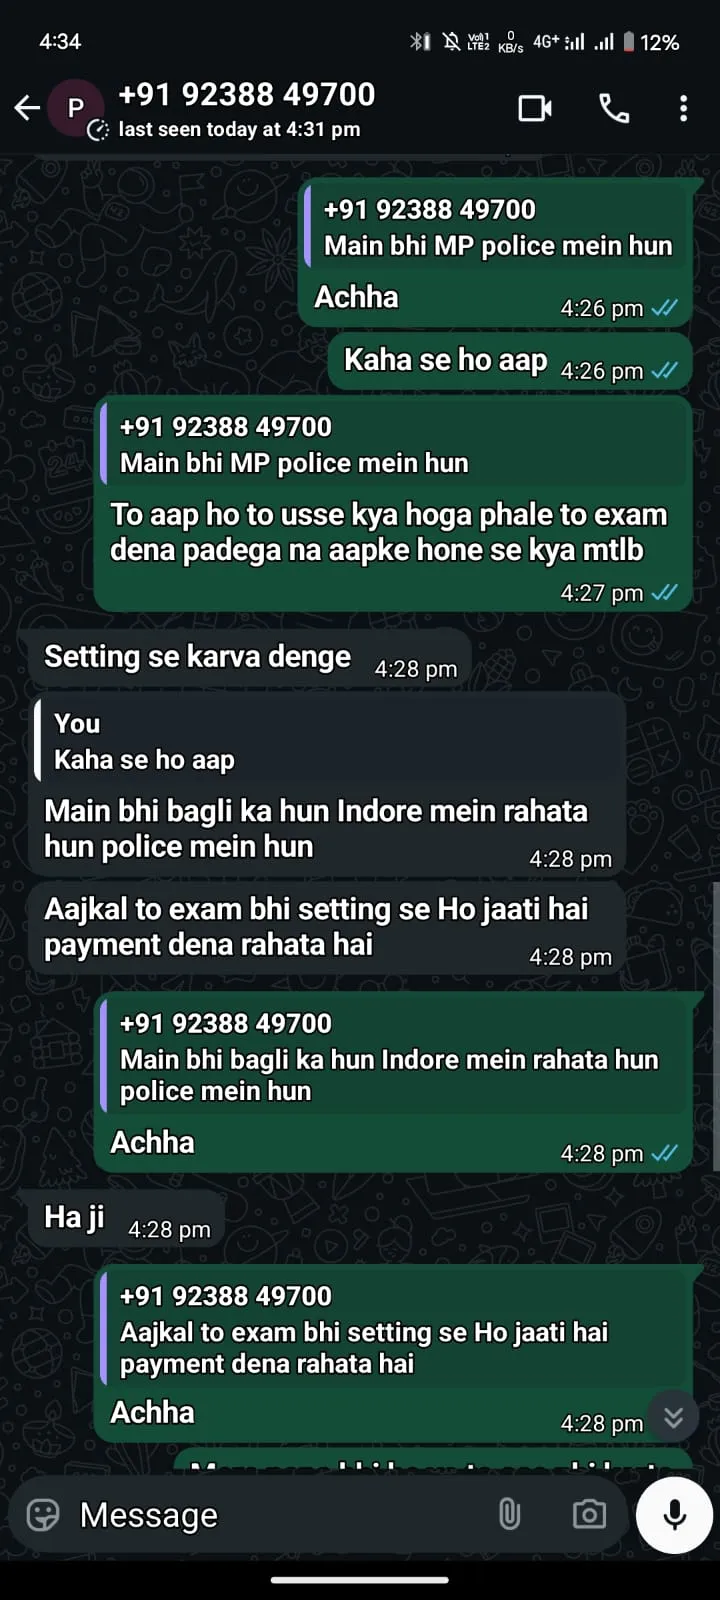Viewport: 720px width, 1600px height.
Task: Attach a file with the paperclip icon
Action: point(510,1514)
